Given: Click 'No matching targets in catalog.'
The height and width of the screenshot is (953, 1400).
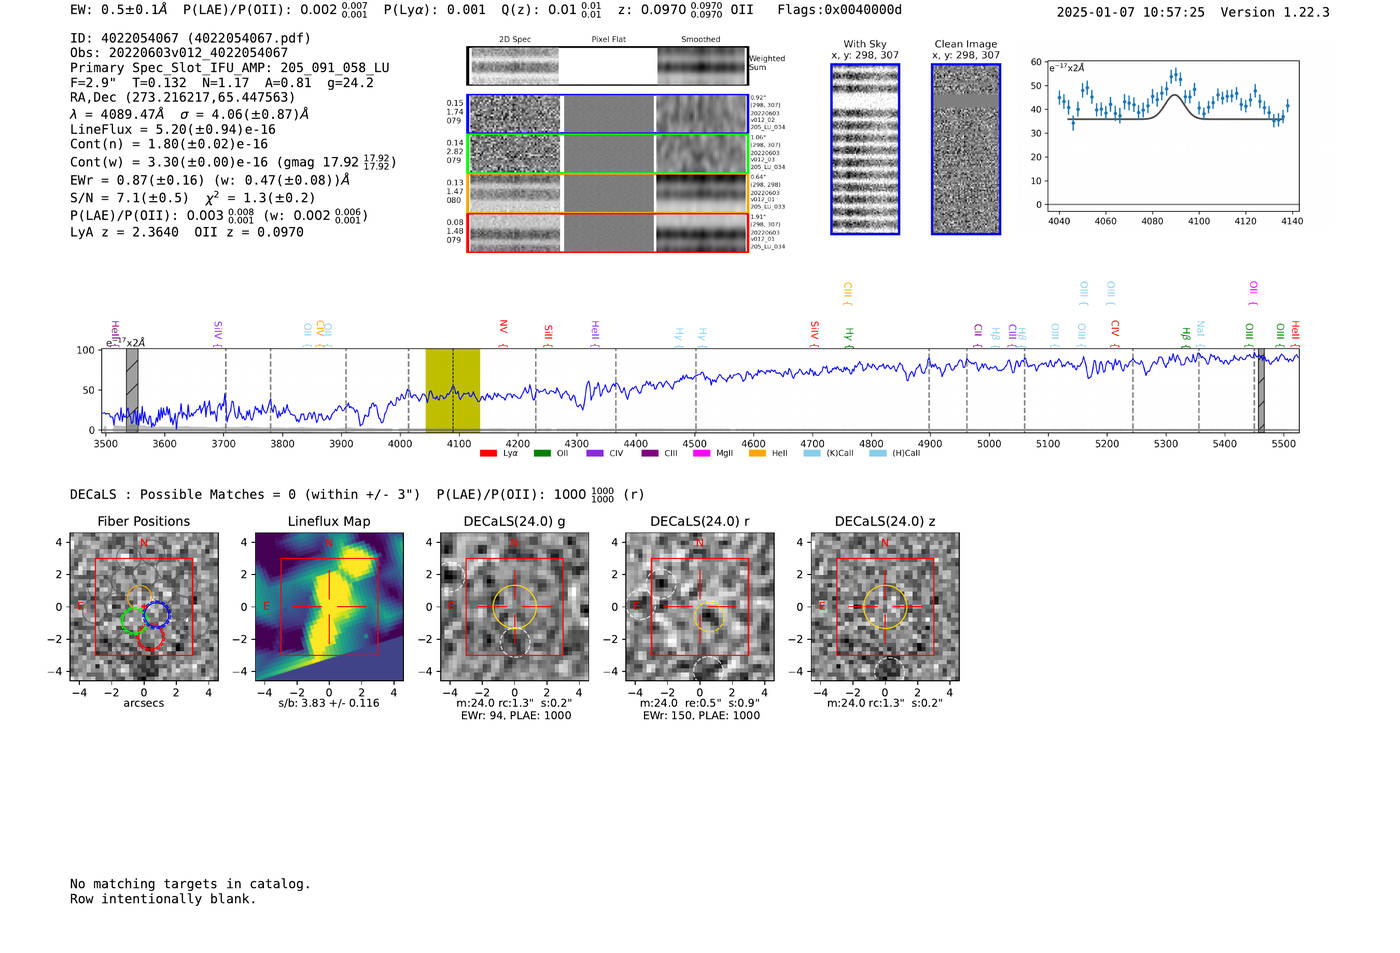Looking at the screenshot, I should (190, 884).
